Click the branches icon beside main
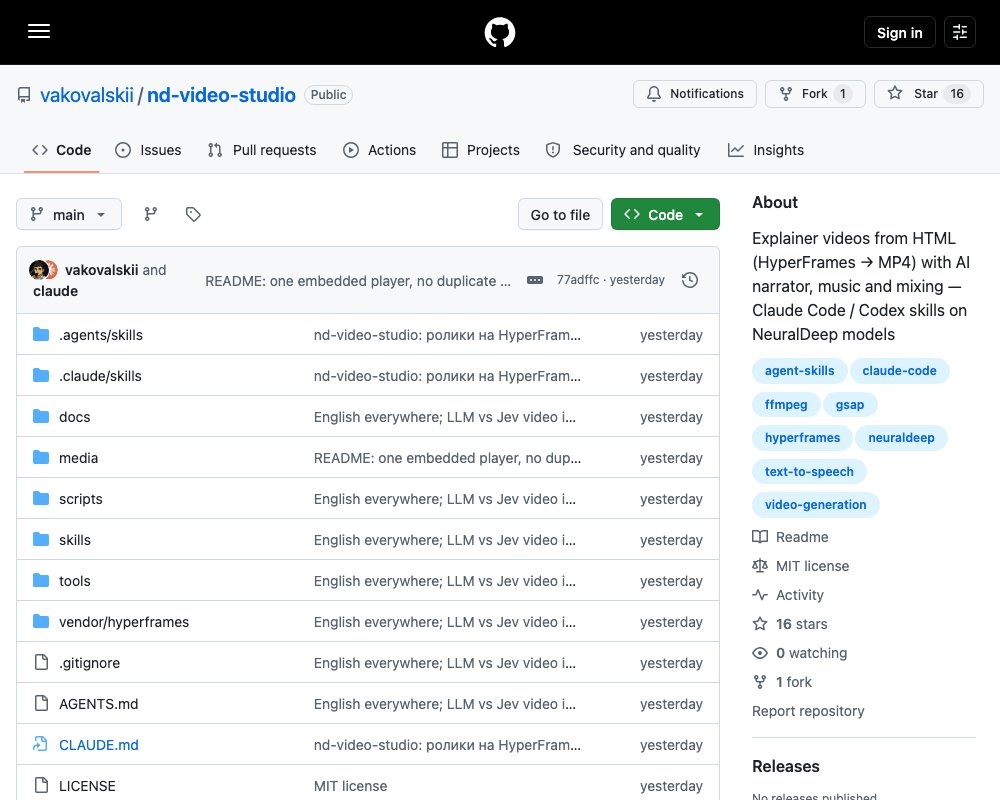This screenshot has width=1000, height=800. coord(151,214)
